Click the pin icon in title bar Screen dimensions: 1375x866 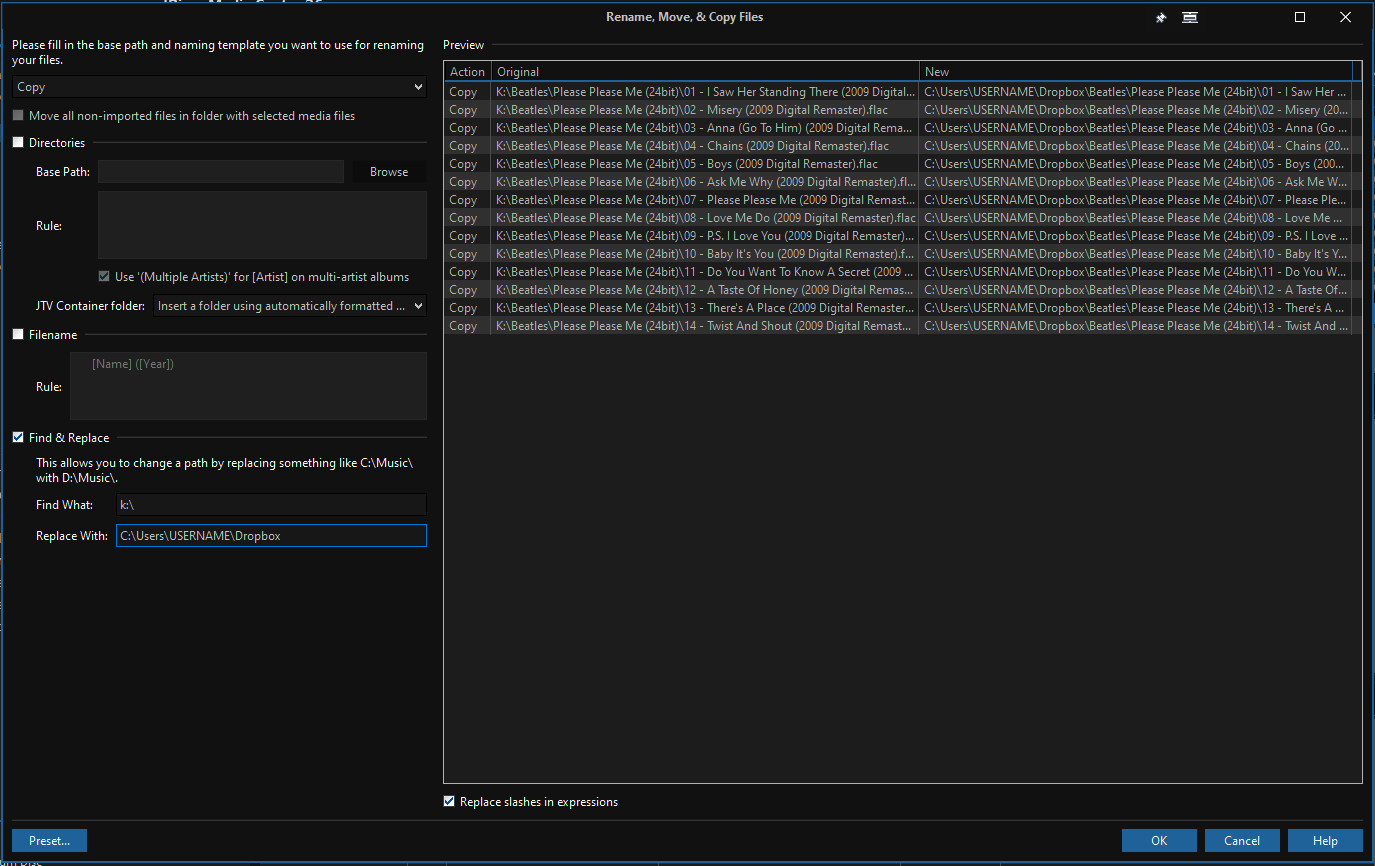pos(1161,18)
